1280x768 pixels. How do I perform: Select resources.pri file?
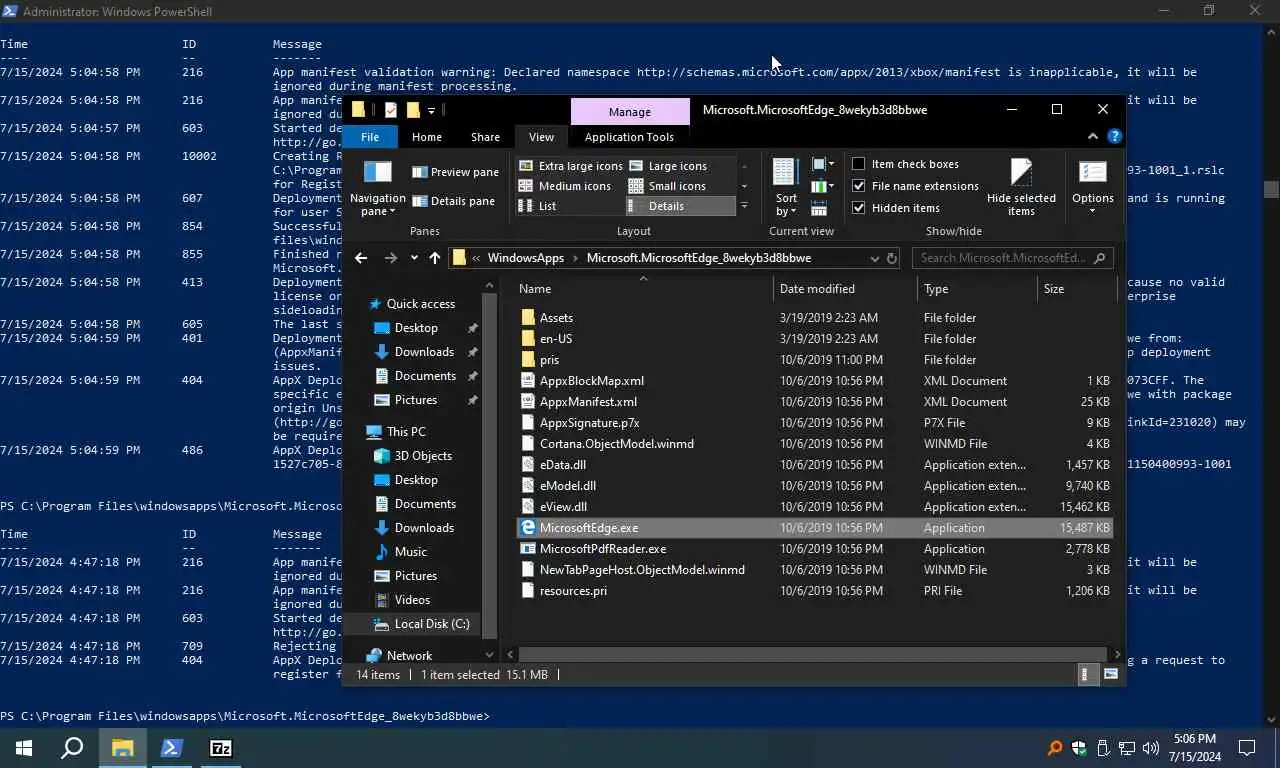tap(814, 591)
